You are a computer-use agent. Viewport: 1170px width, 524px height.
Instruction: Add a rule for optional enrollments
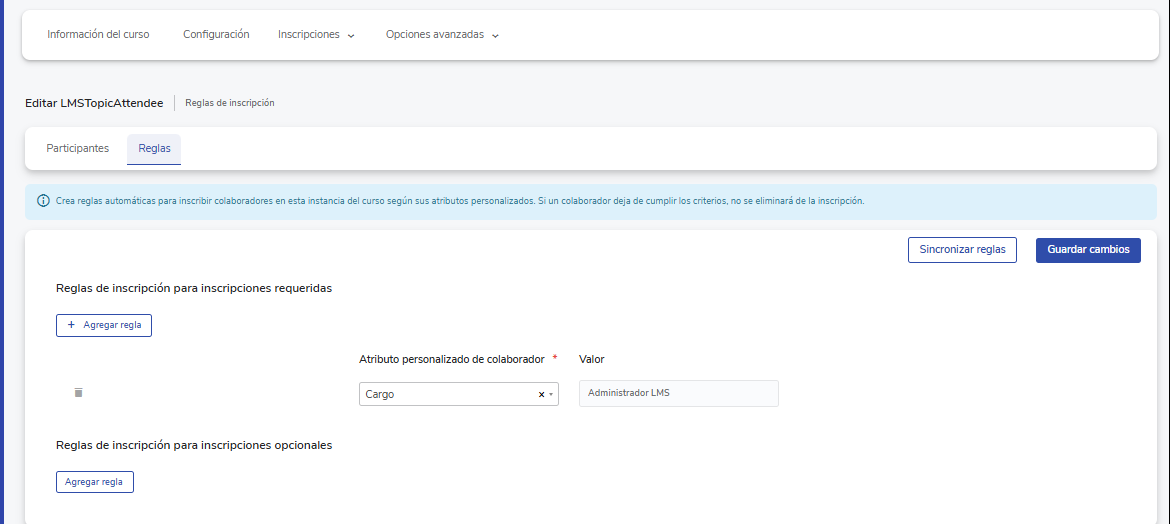pyautogui.click(x=94, y=482)
